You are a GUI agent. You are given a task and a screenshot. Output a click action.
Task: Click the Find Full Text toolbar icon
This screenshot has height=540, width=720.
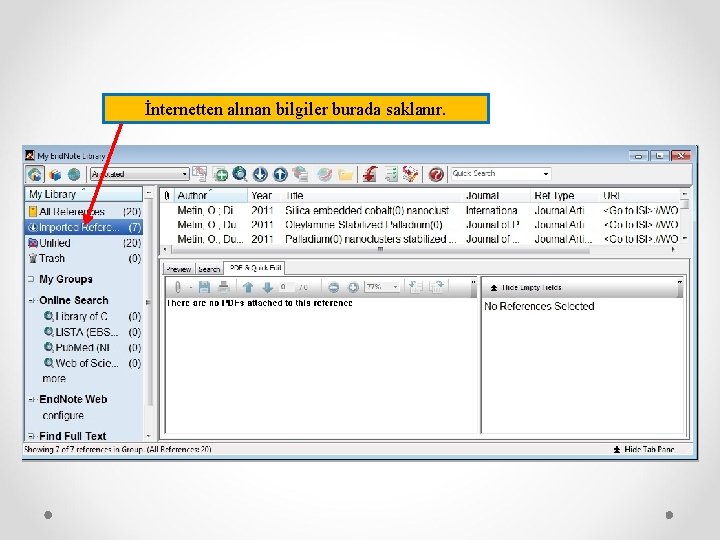tap(300, 174)
